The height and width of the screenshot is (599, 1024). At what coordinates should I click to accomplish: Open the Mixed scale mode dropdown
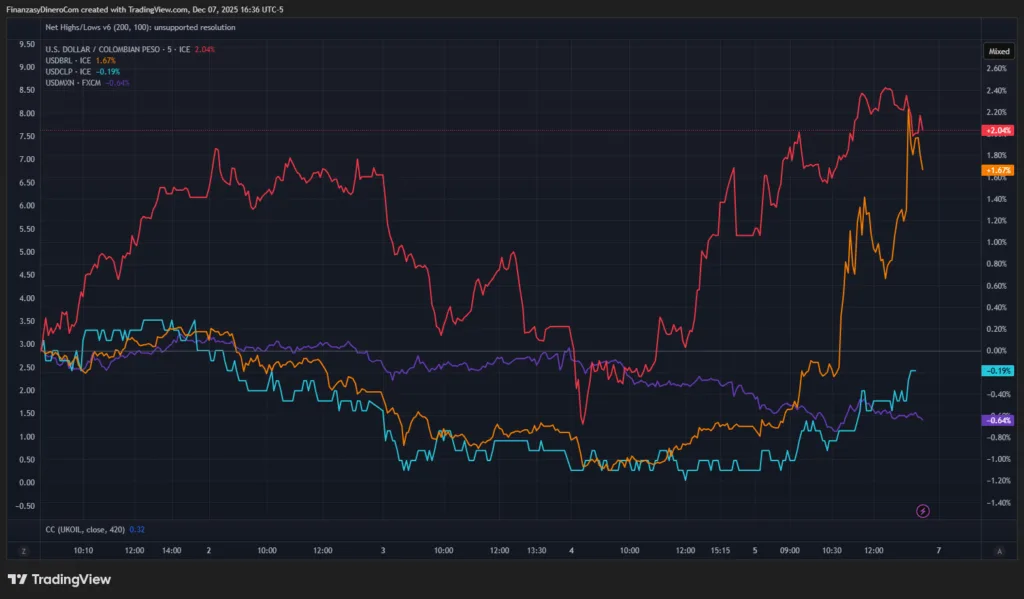click(x=999, y=50)
